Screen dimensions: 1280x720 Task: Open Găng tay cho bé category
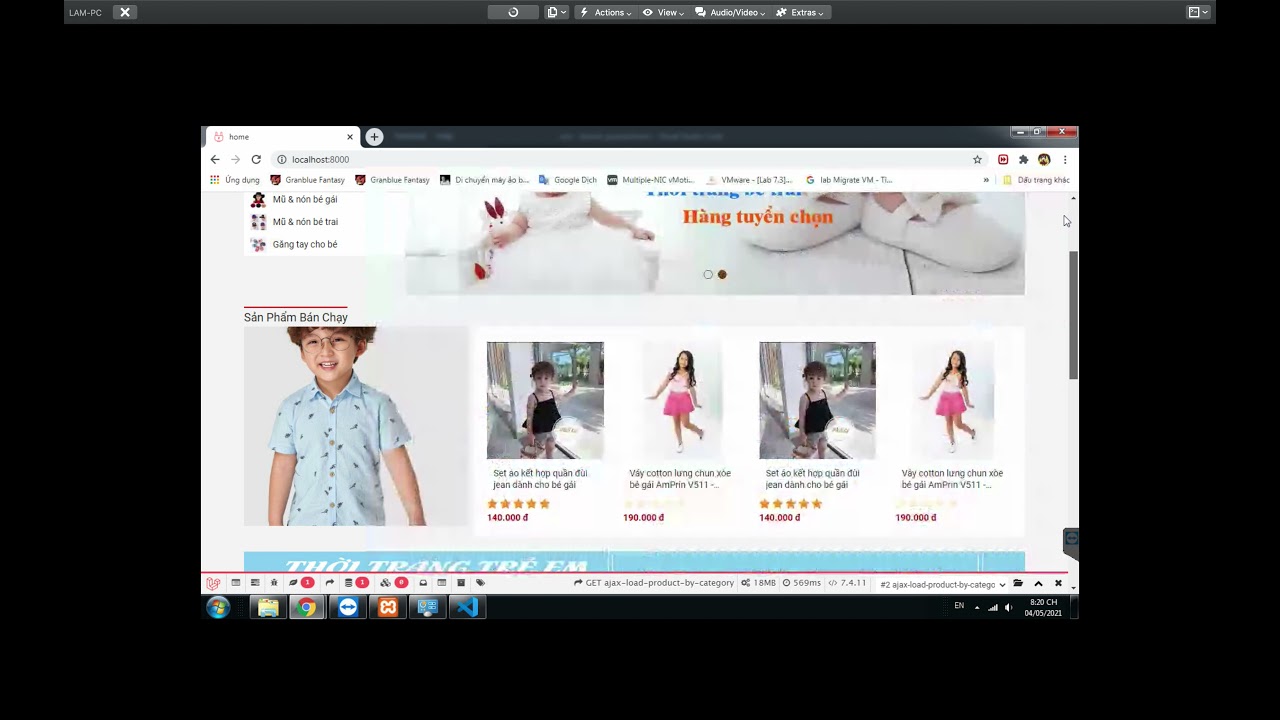(294, 244)
